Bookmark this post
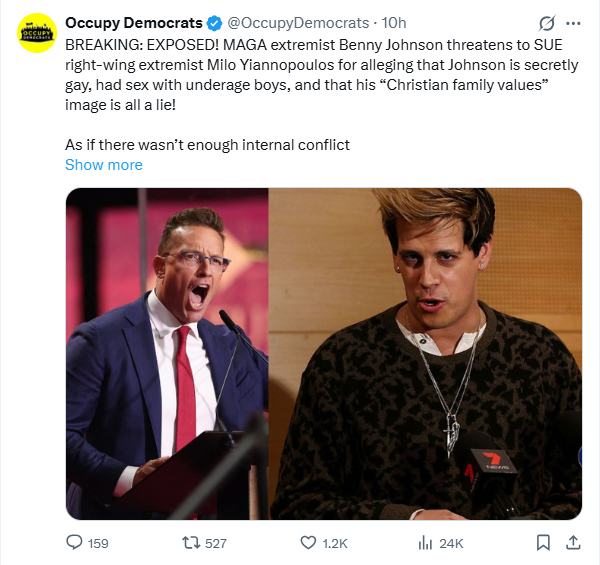 [543, 543]
